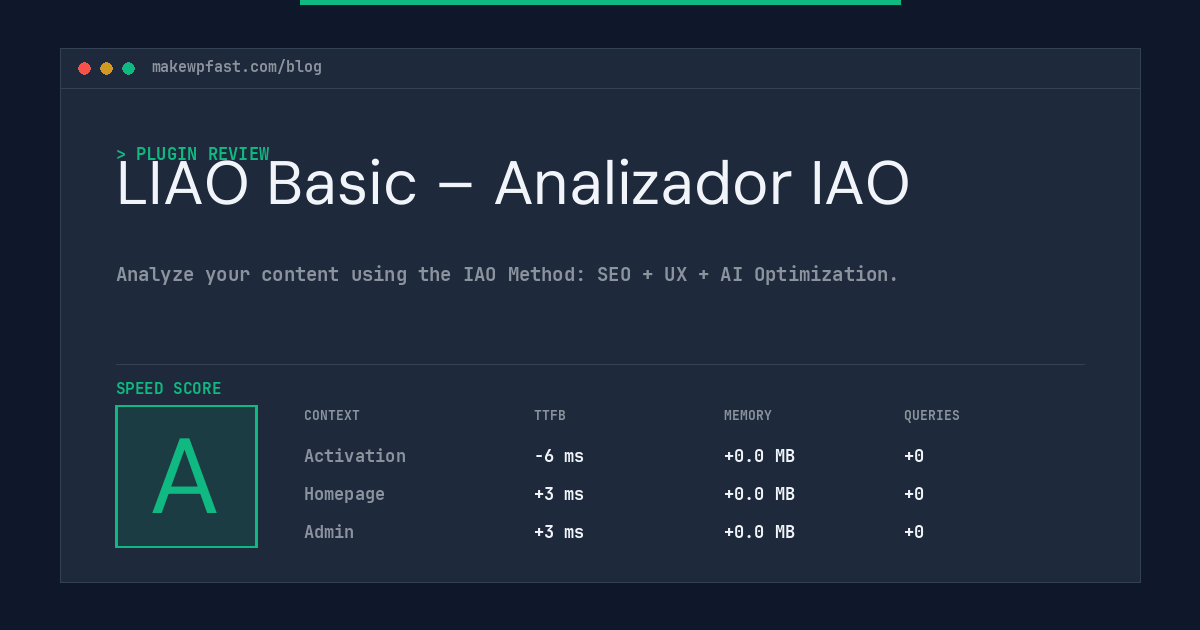
Task: Click the Homepage '+3 ms' TTFB value
Action: (559, 494)
